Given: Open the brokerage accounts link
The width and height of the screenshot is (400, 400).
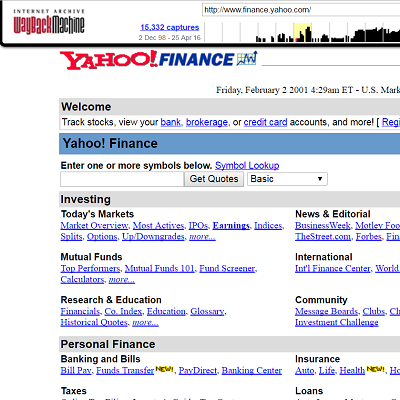Looking at the screenshot, I should coord(207,122).
